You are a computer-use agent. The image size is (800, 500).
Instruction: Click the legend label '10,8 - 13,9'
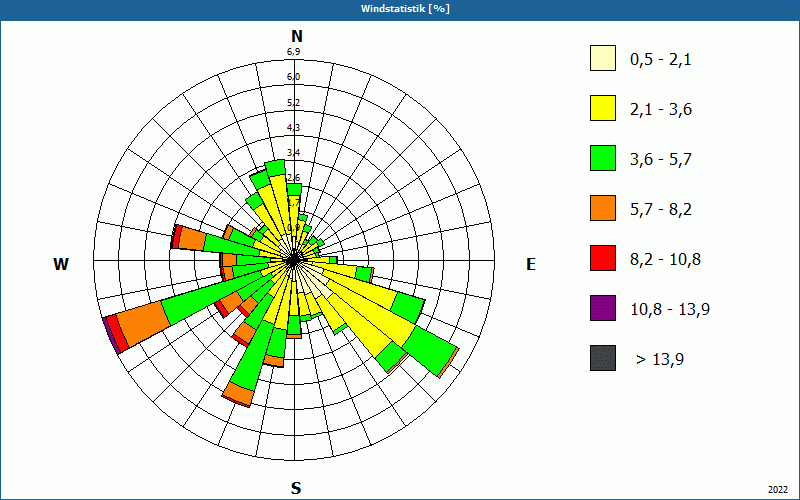(670, 310)
